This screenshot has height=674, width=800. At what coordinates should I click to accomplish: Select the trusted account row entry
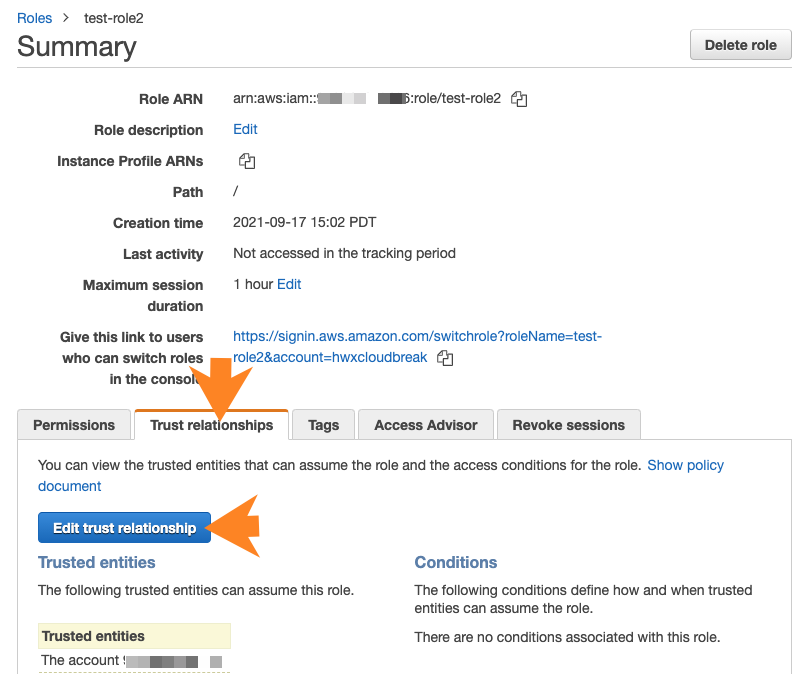coord(130,661)
